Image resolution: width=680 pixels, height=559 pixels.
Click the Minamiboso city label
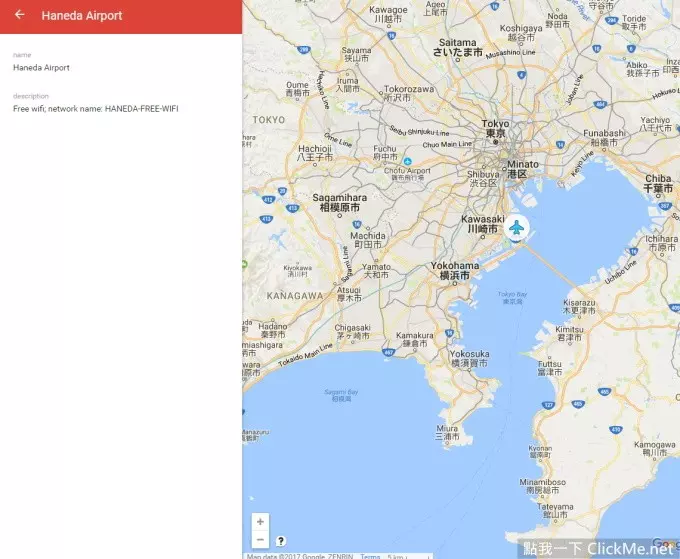pyautogui.click(x=543, y=486)
